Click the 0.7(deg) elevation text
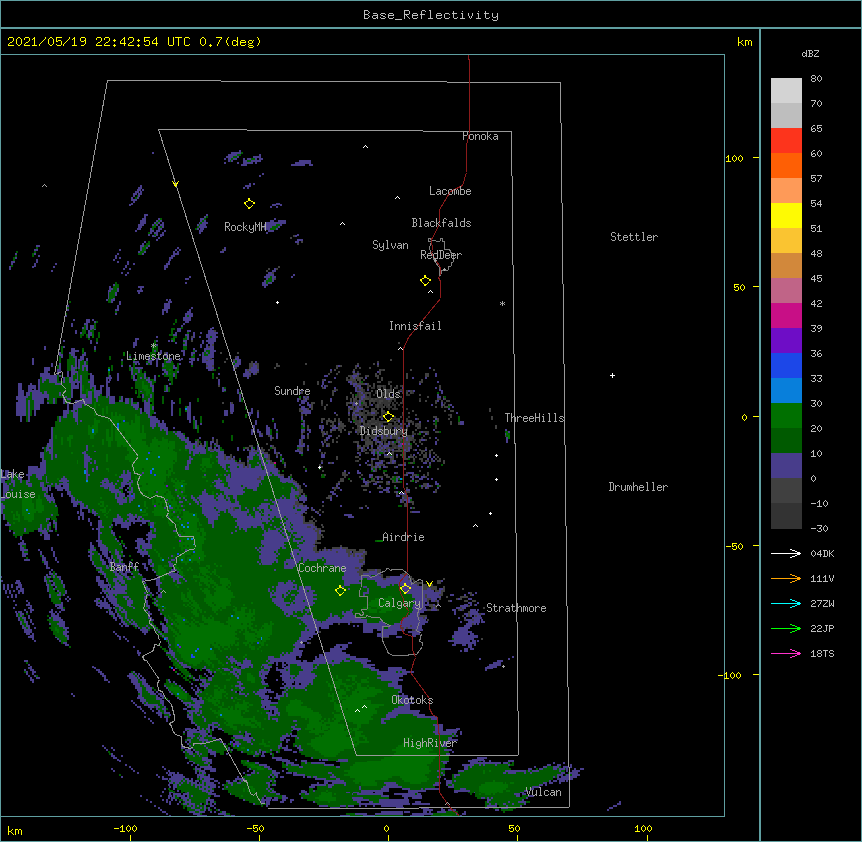The image size is (862, 842). 230,42
